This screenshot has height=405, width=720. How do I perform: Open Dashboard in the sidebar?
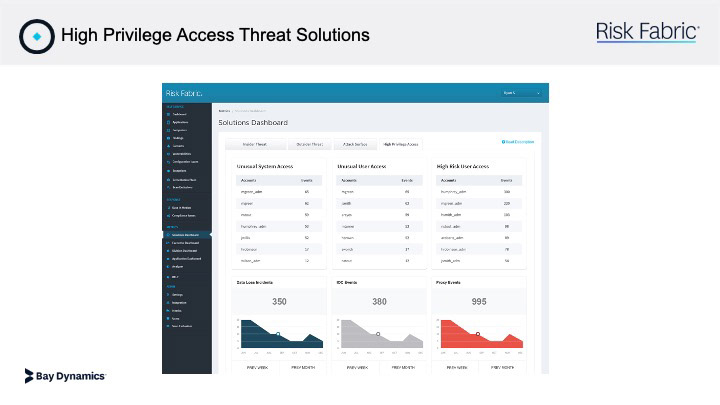(180, 114)
